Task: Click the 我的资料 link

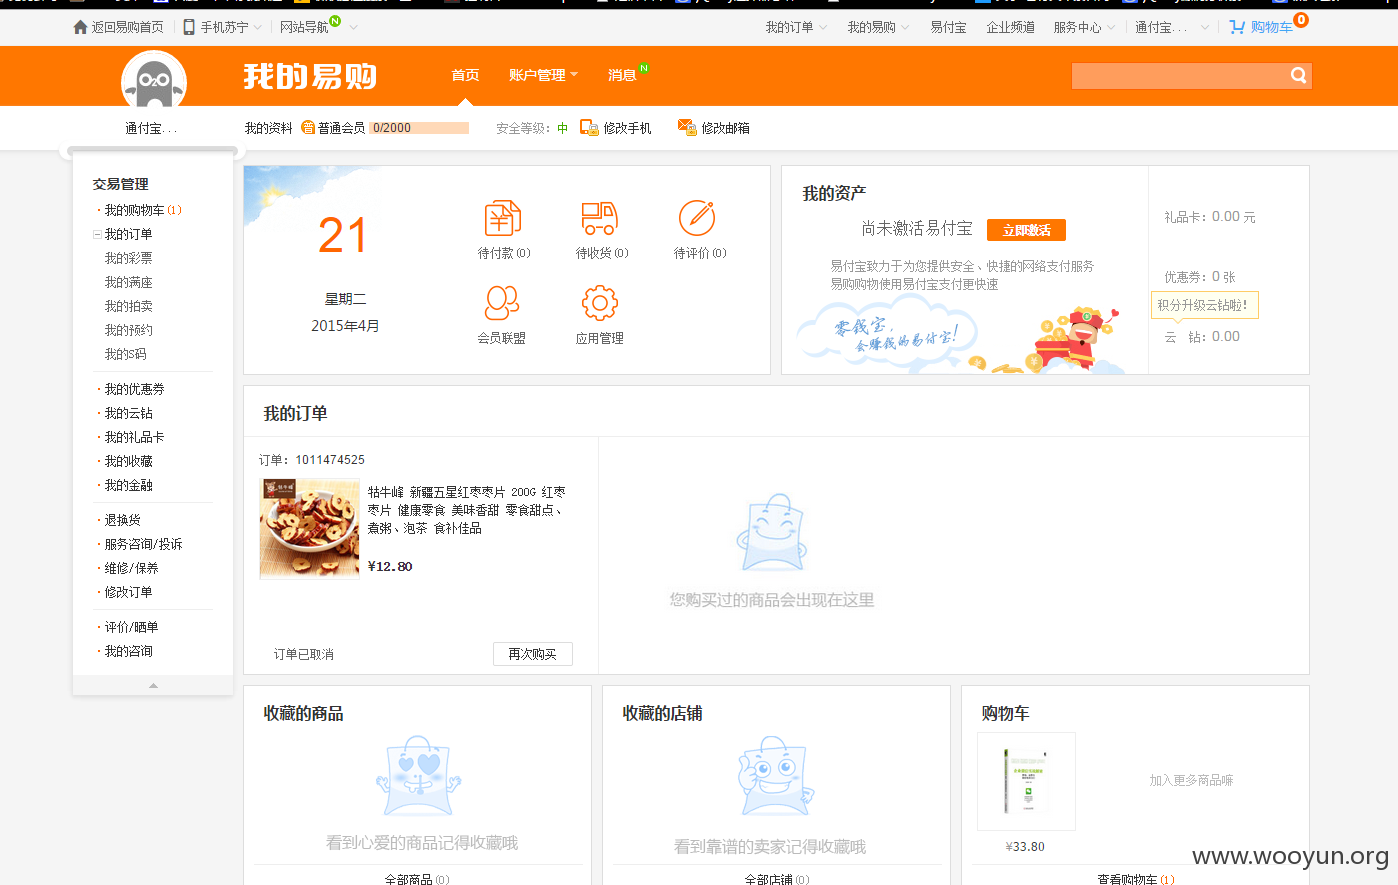Action: (x=269, y=128)
